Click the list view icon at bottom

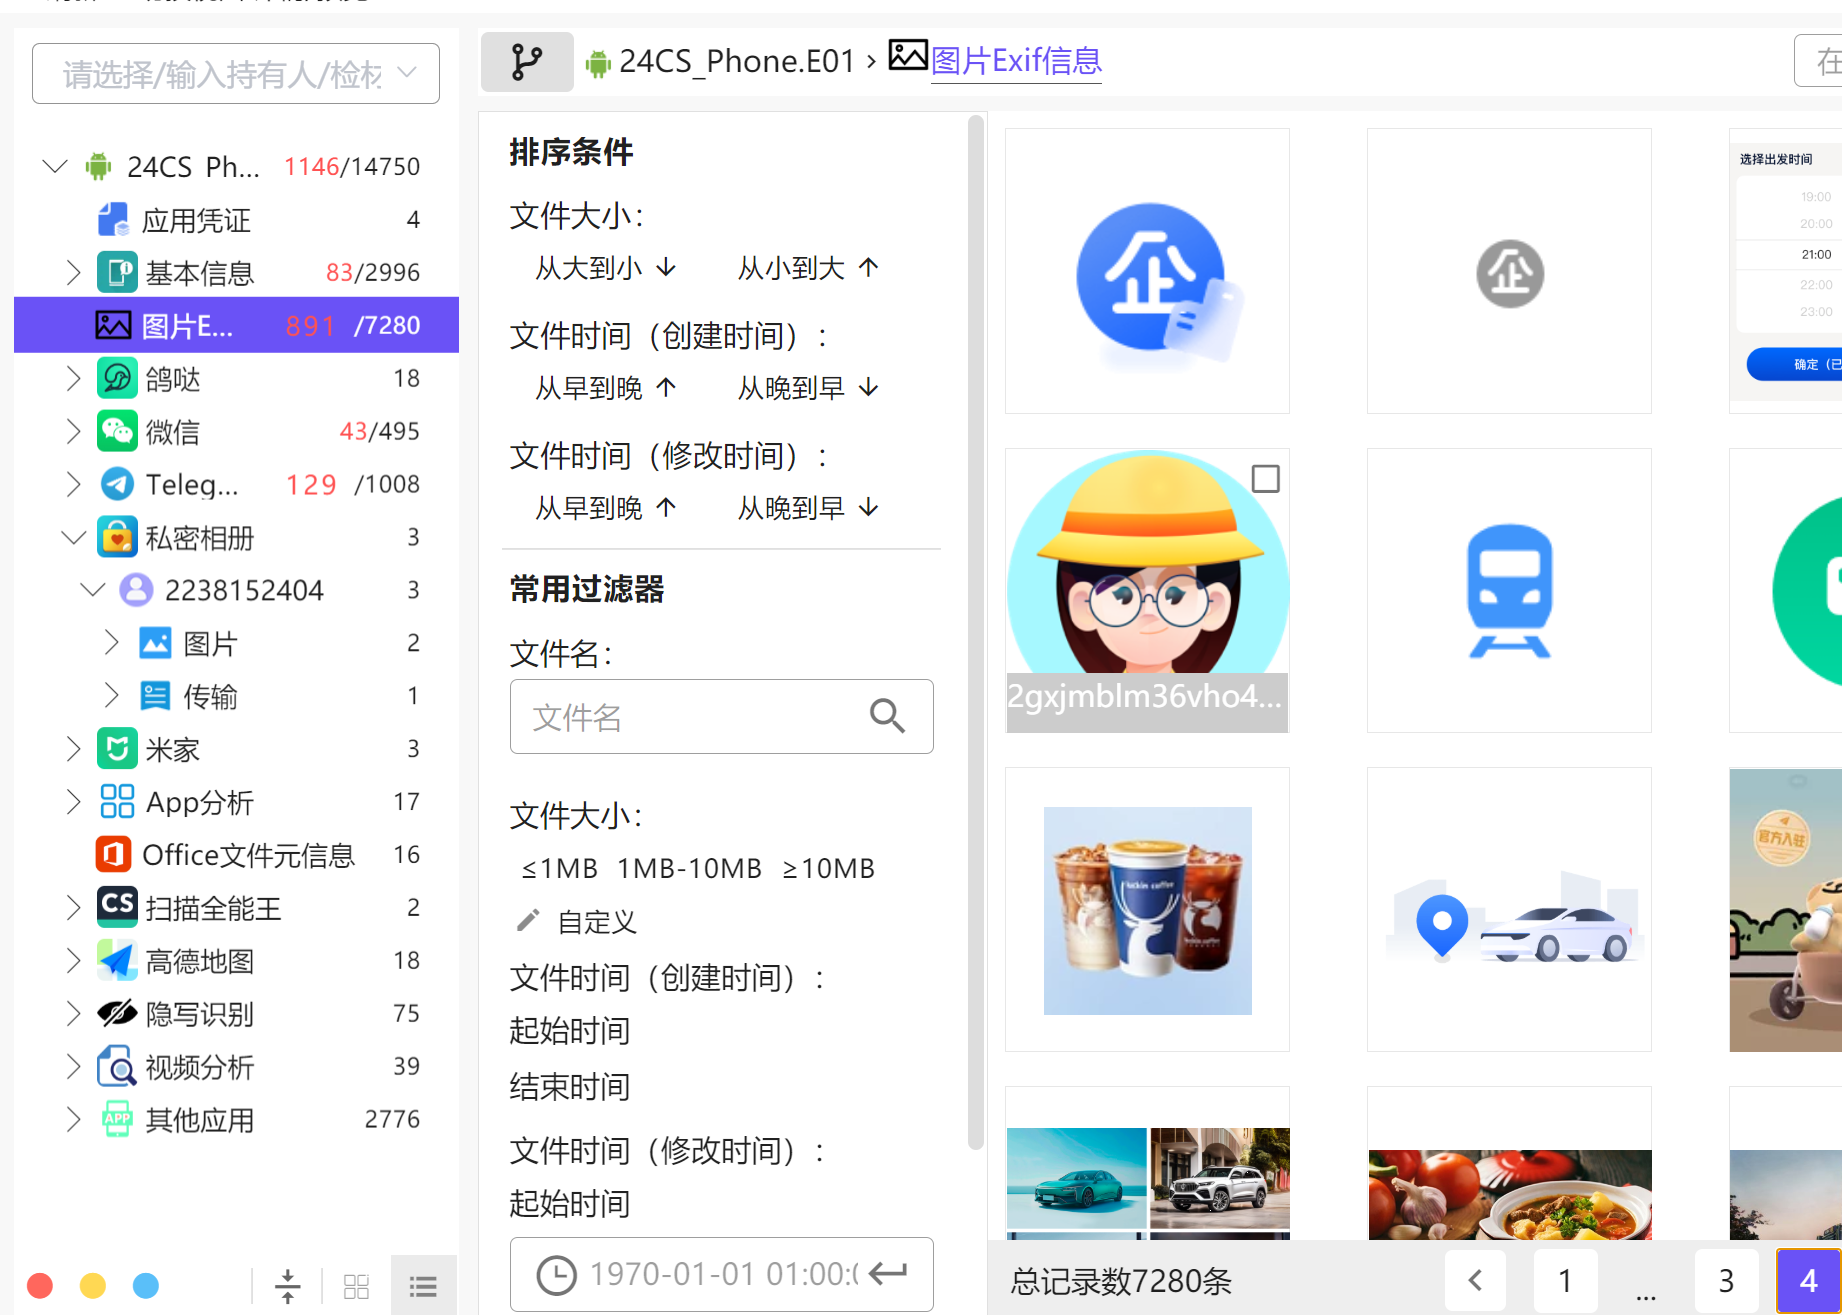423,1286
